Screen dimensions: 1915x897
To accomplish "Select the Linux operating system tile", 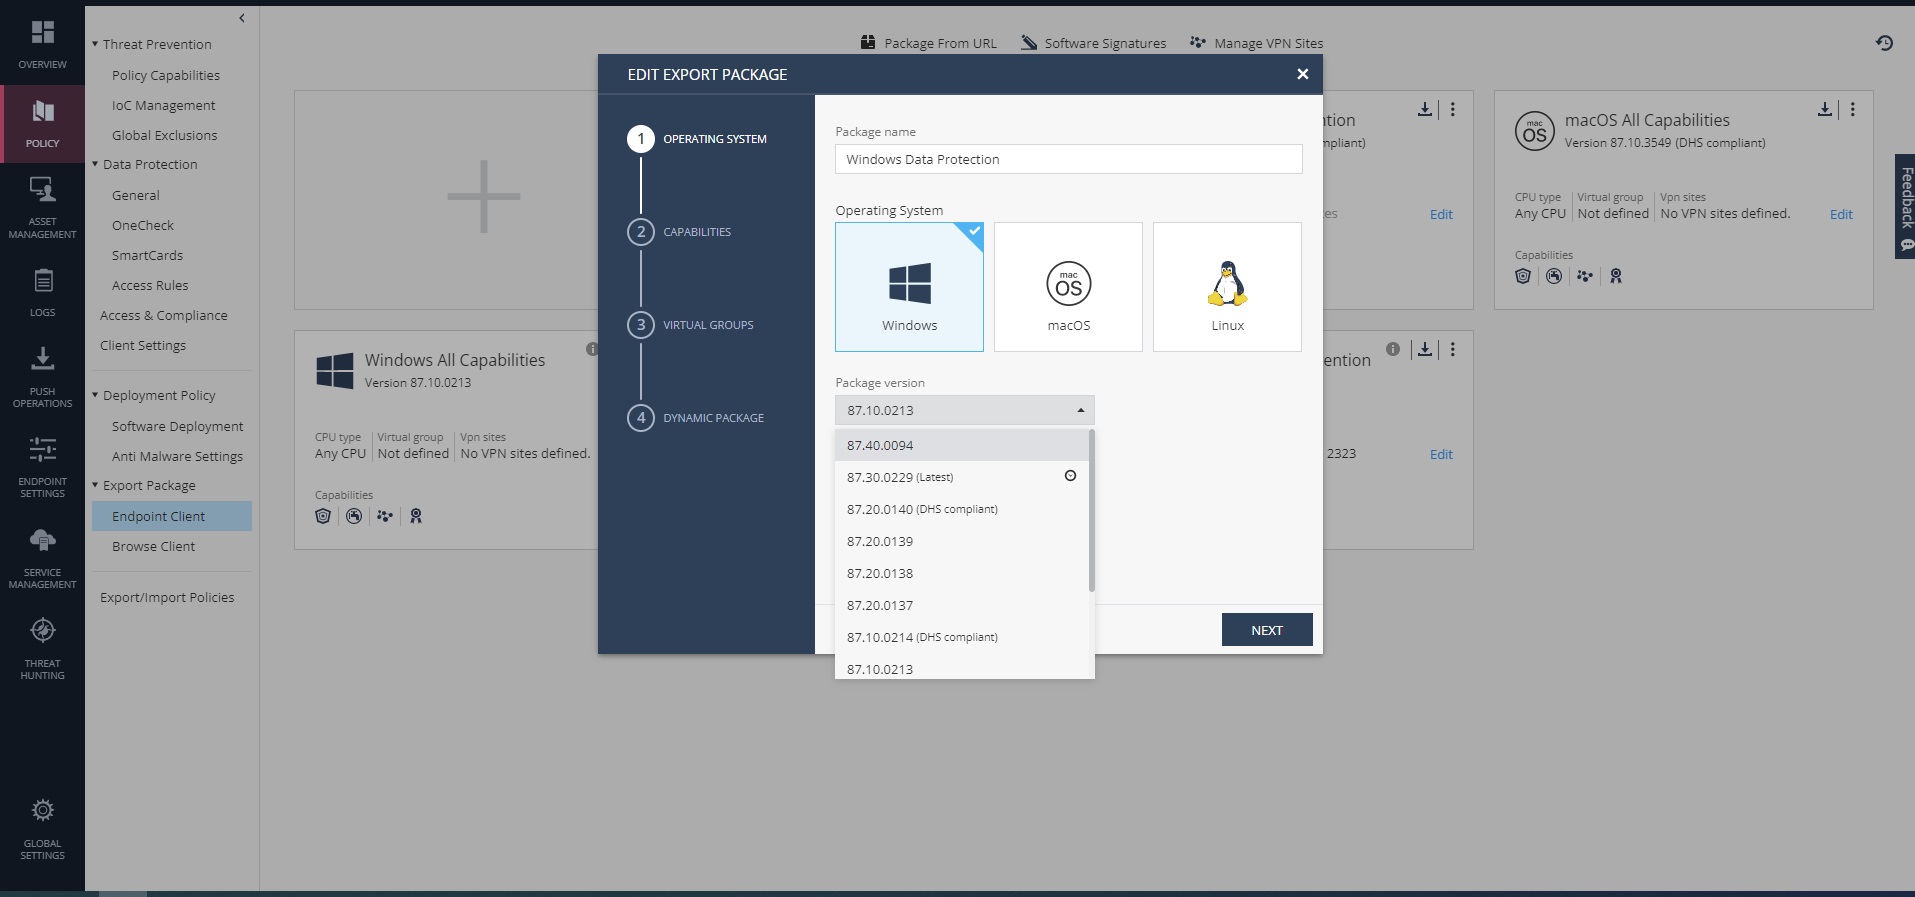I will 1227,287.
